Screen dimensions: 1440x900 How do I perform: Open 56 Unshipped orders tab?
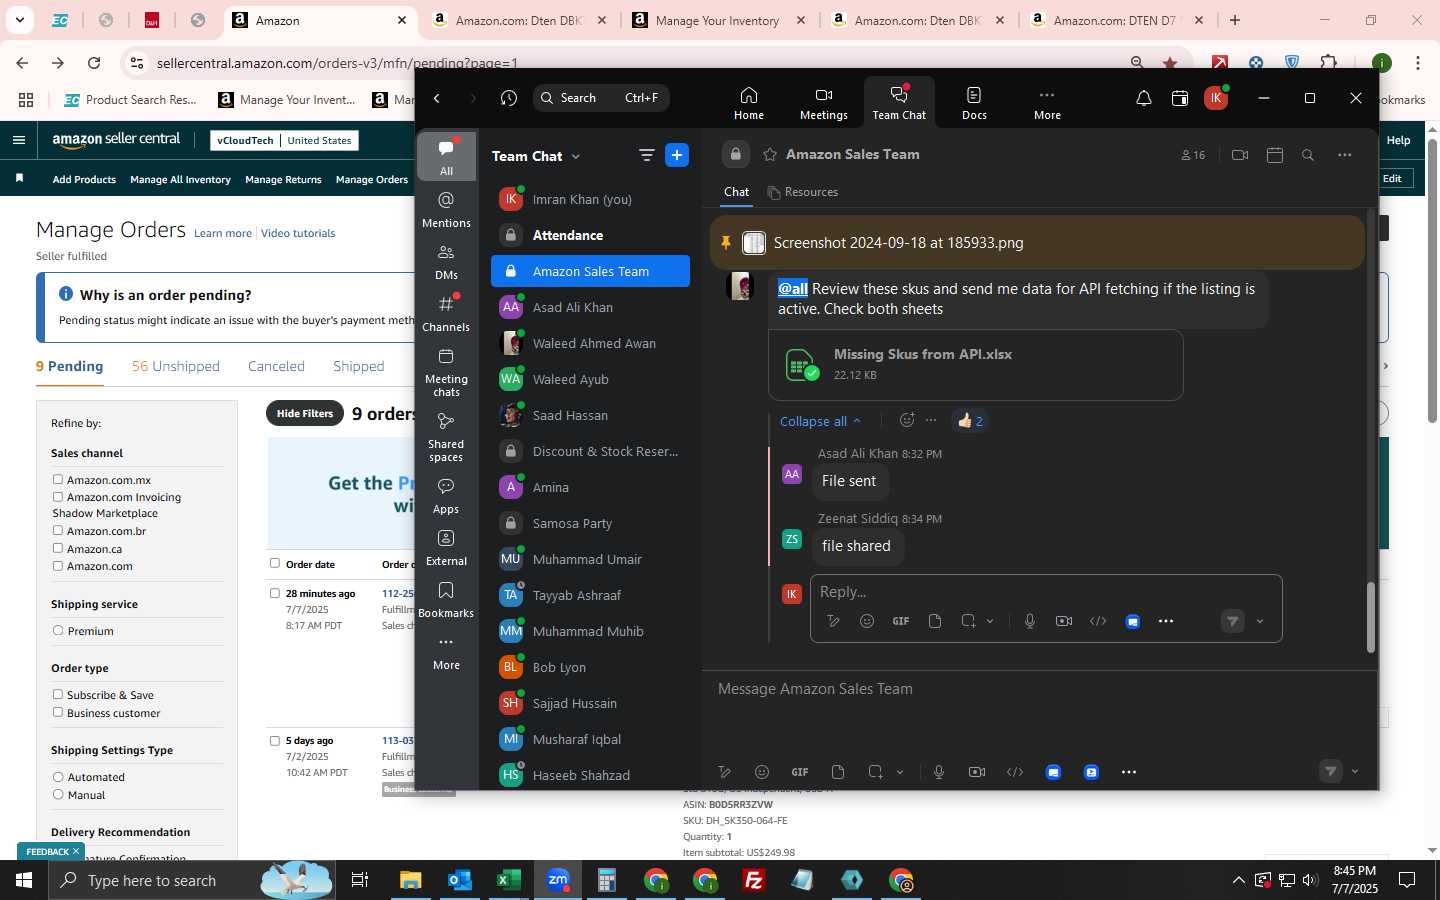[x=176, y=366]
